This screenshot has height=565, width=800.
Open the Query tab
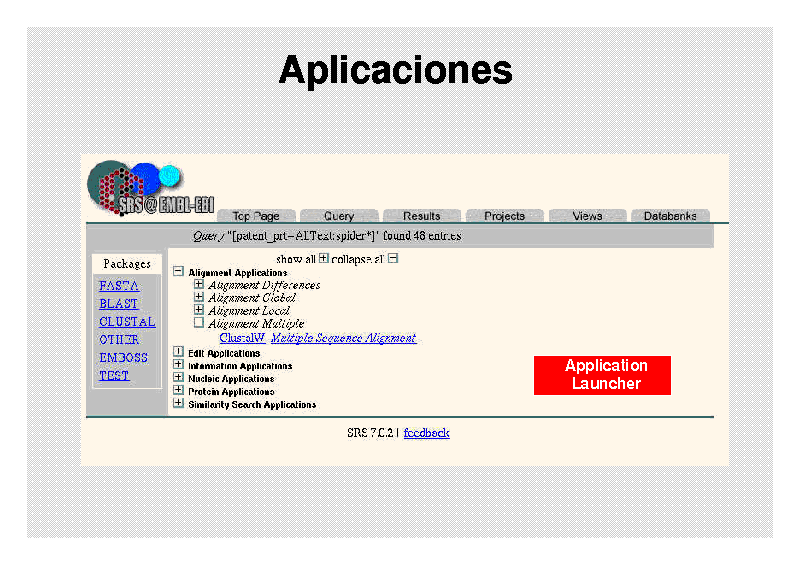coord(339,216)
